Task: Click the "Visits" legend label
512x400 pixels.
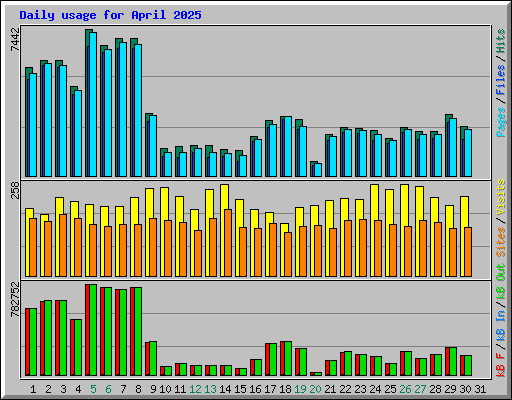Action: 501,197
